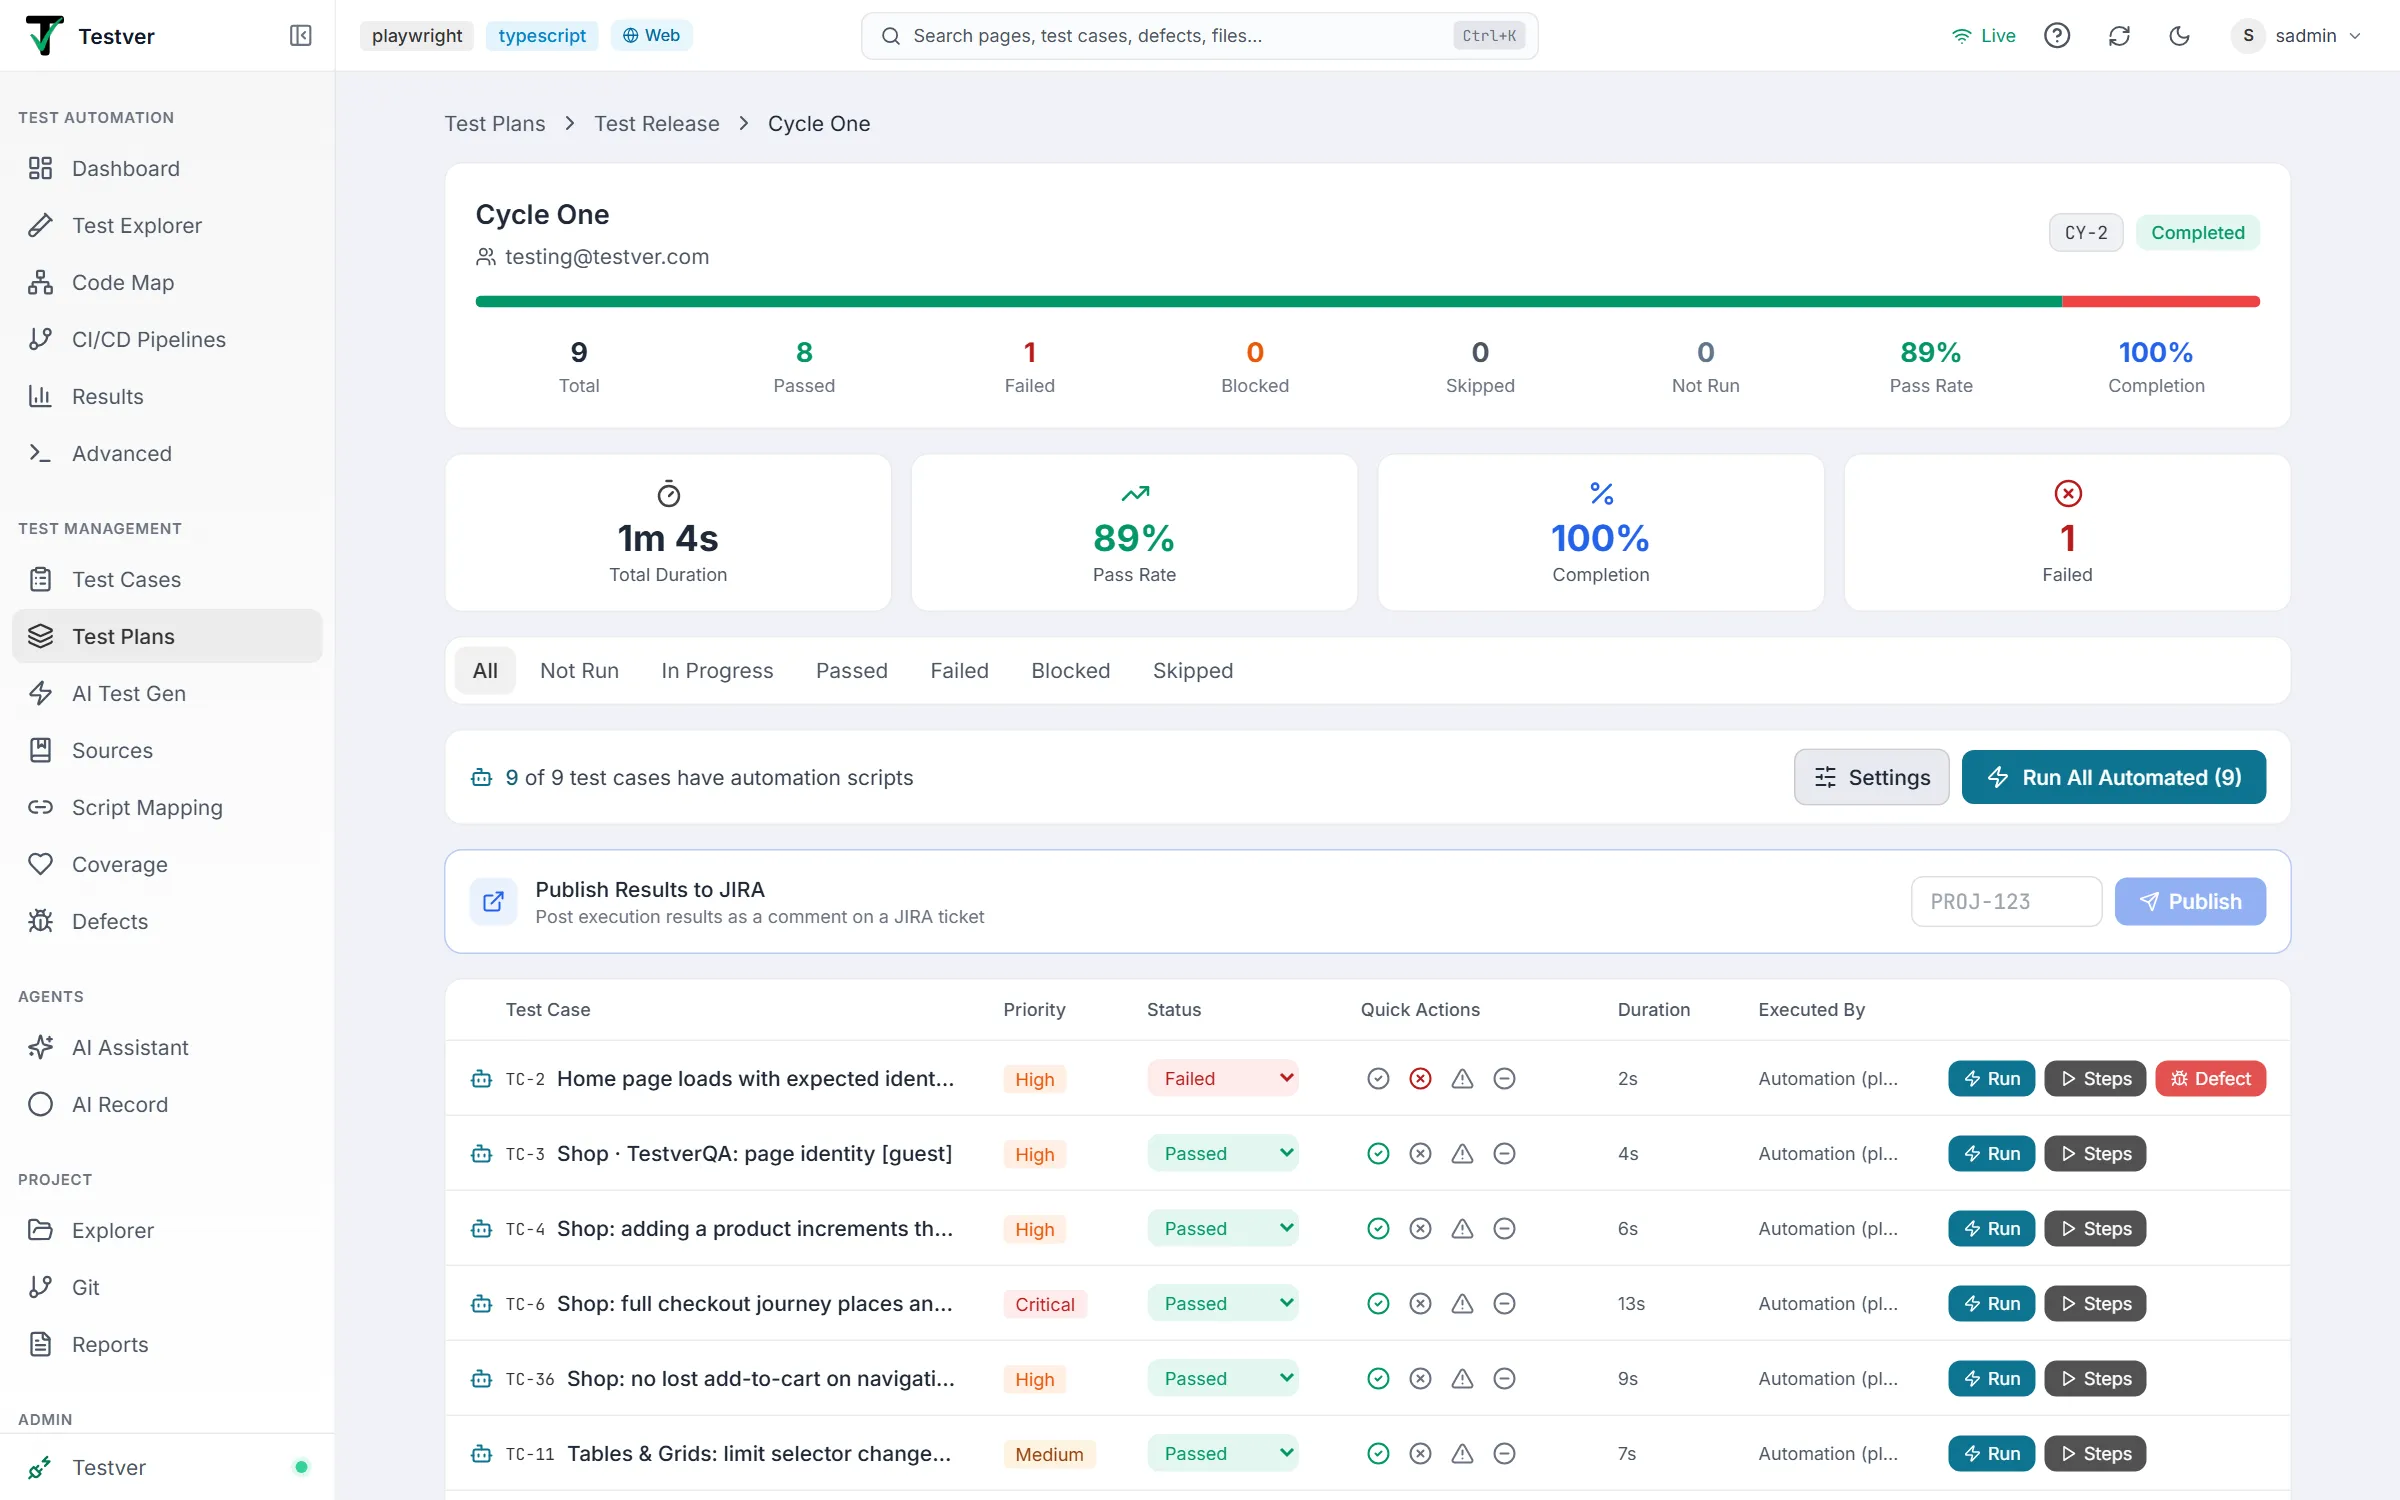Open the status dropdown for TC-3
The height and width of the screenshot is (1500, 2400).
click(x=1223, y=1153)
